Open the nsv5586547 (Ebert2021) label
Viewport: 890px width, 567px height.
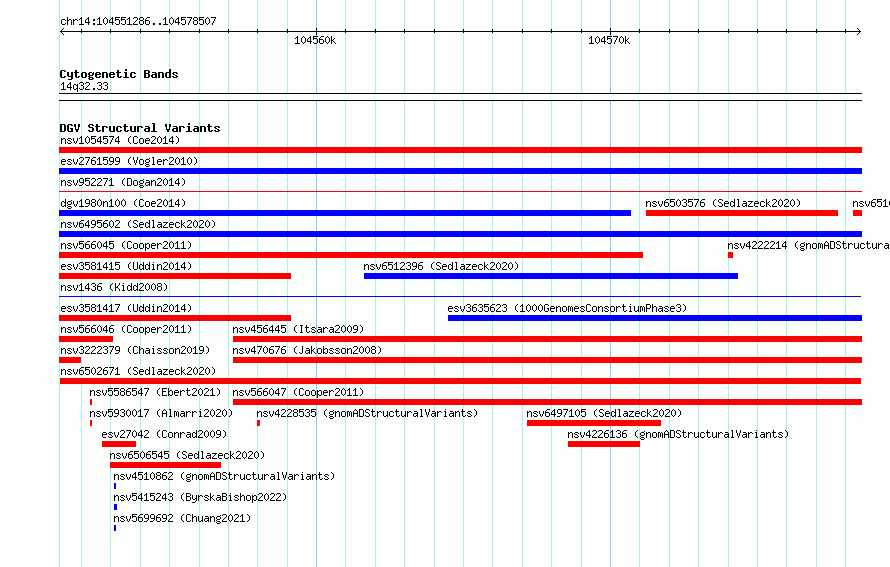[x=155, y=392]
